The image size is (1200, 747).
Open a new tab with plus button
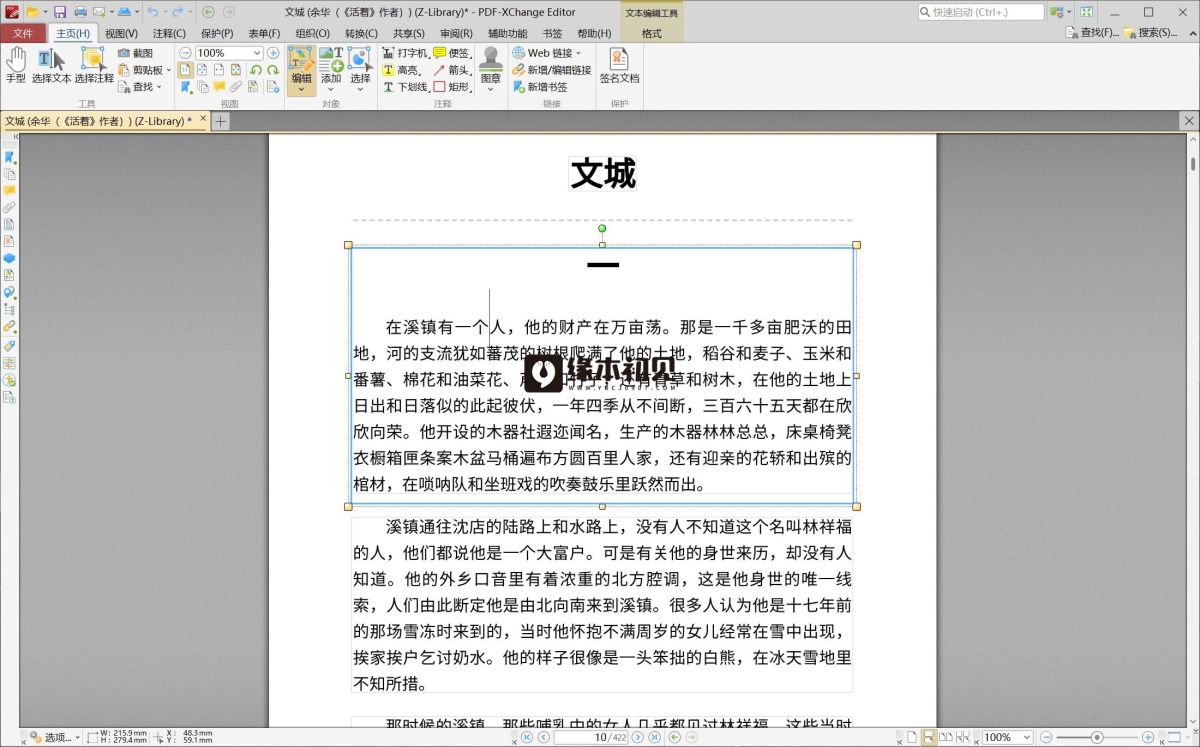221,121
